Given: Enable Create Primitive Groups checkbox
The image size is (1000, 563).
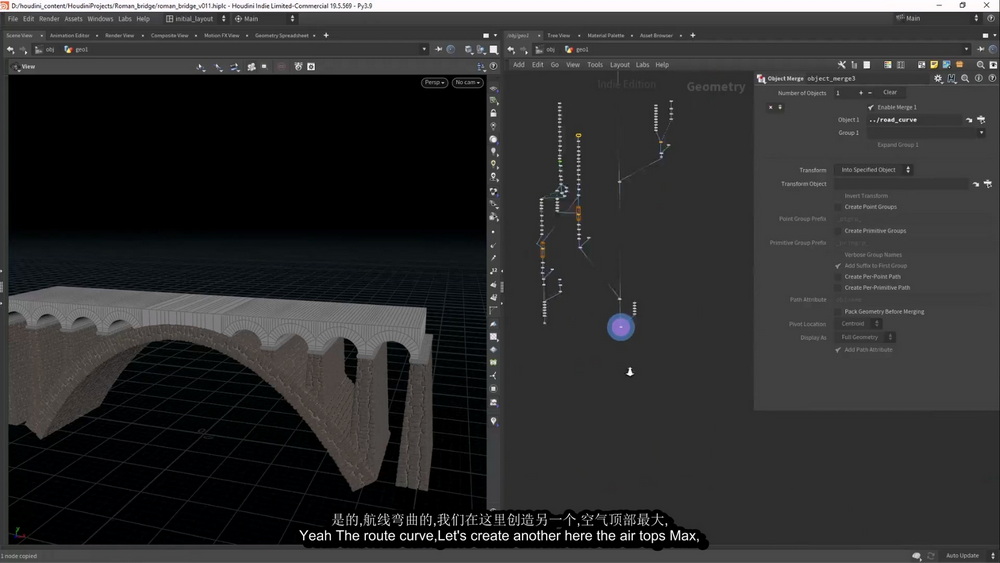Looking at the screenshot, I should pos(838,231).
